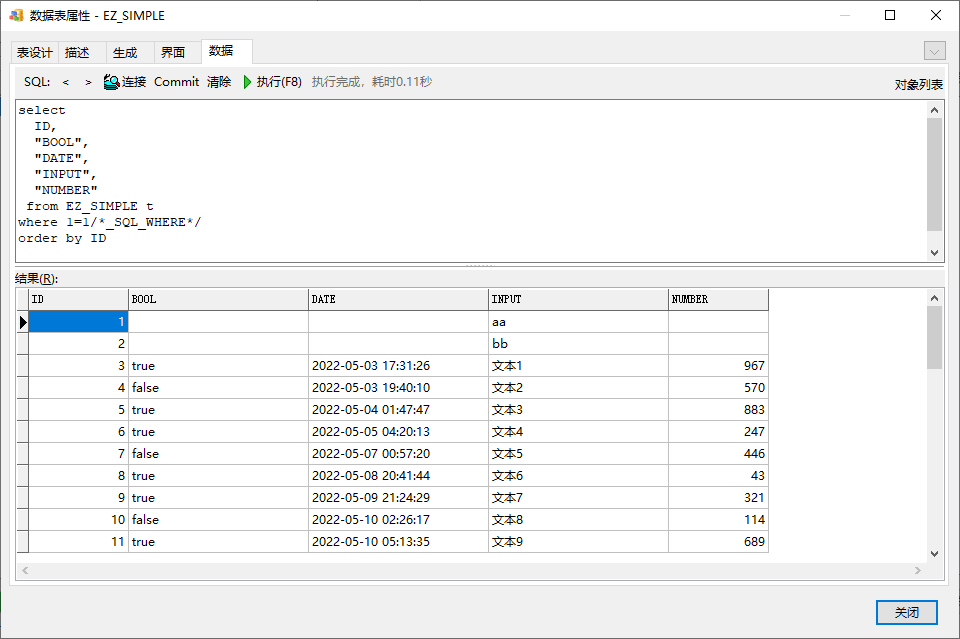
Task: Select cell '2022-05-03 19:40:10'
Action: [398, 388]
